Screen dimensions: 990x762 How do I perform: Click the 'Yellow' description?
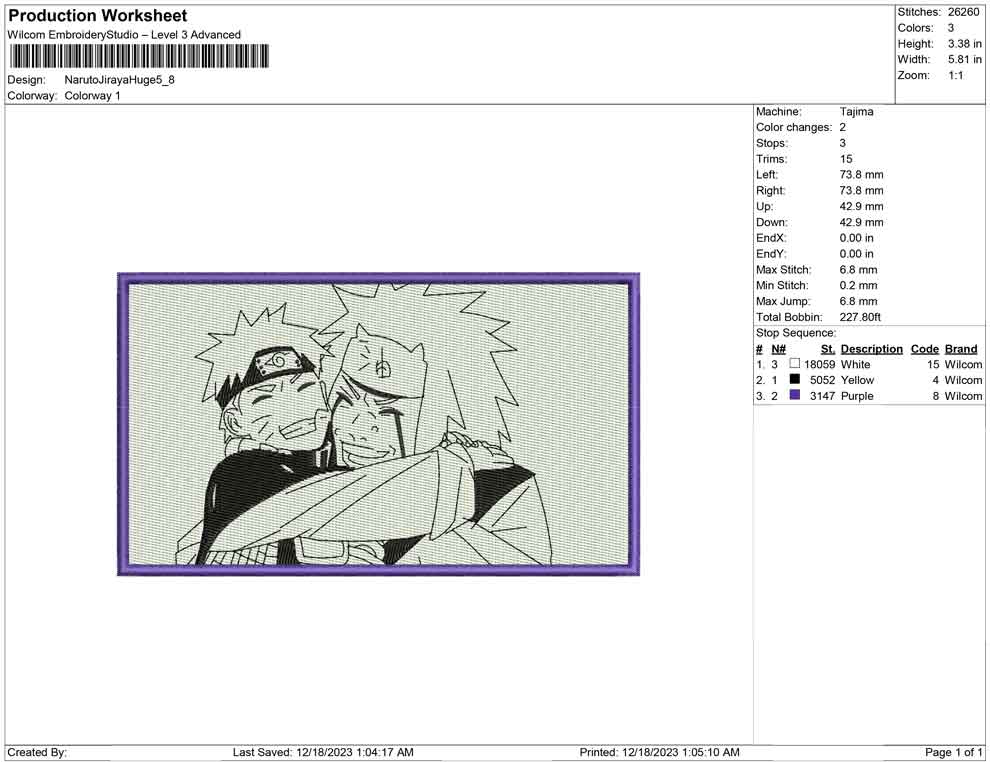(857, 380)
